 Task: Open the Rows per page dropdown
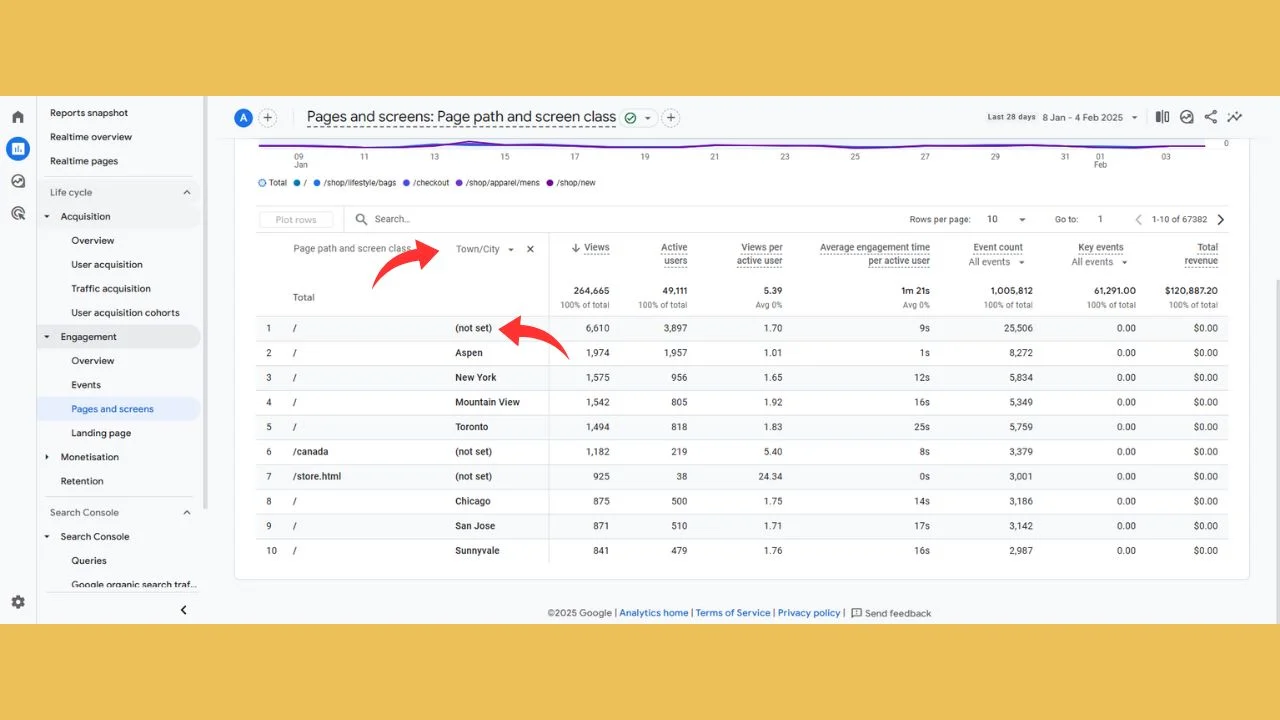(1007, 219)
